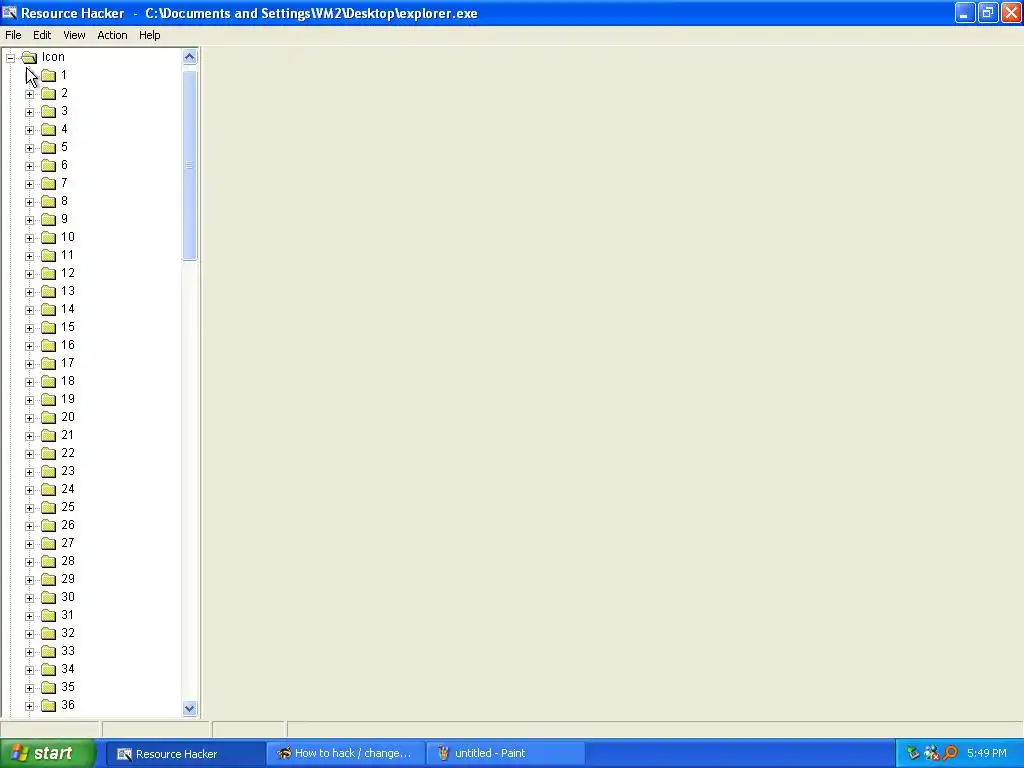Click the tree scrollbar thumb
The image size is (1024, 768).
(x=189, y=165)
